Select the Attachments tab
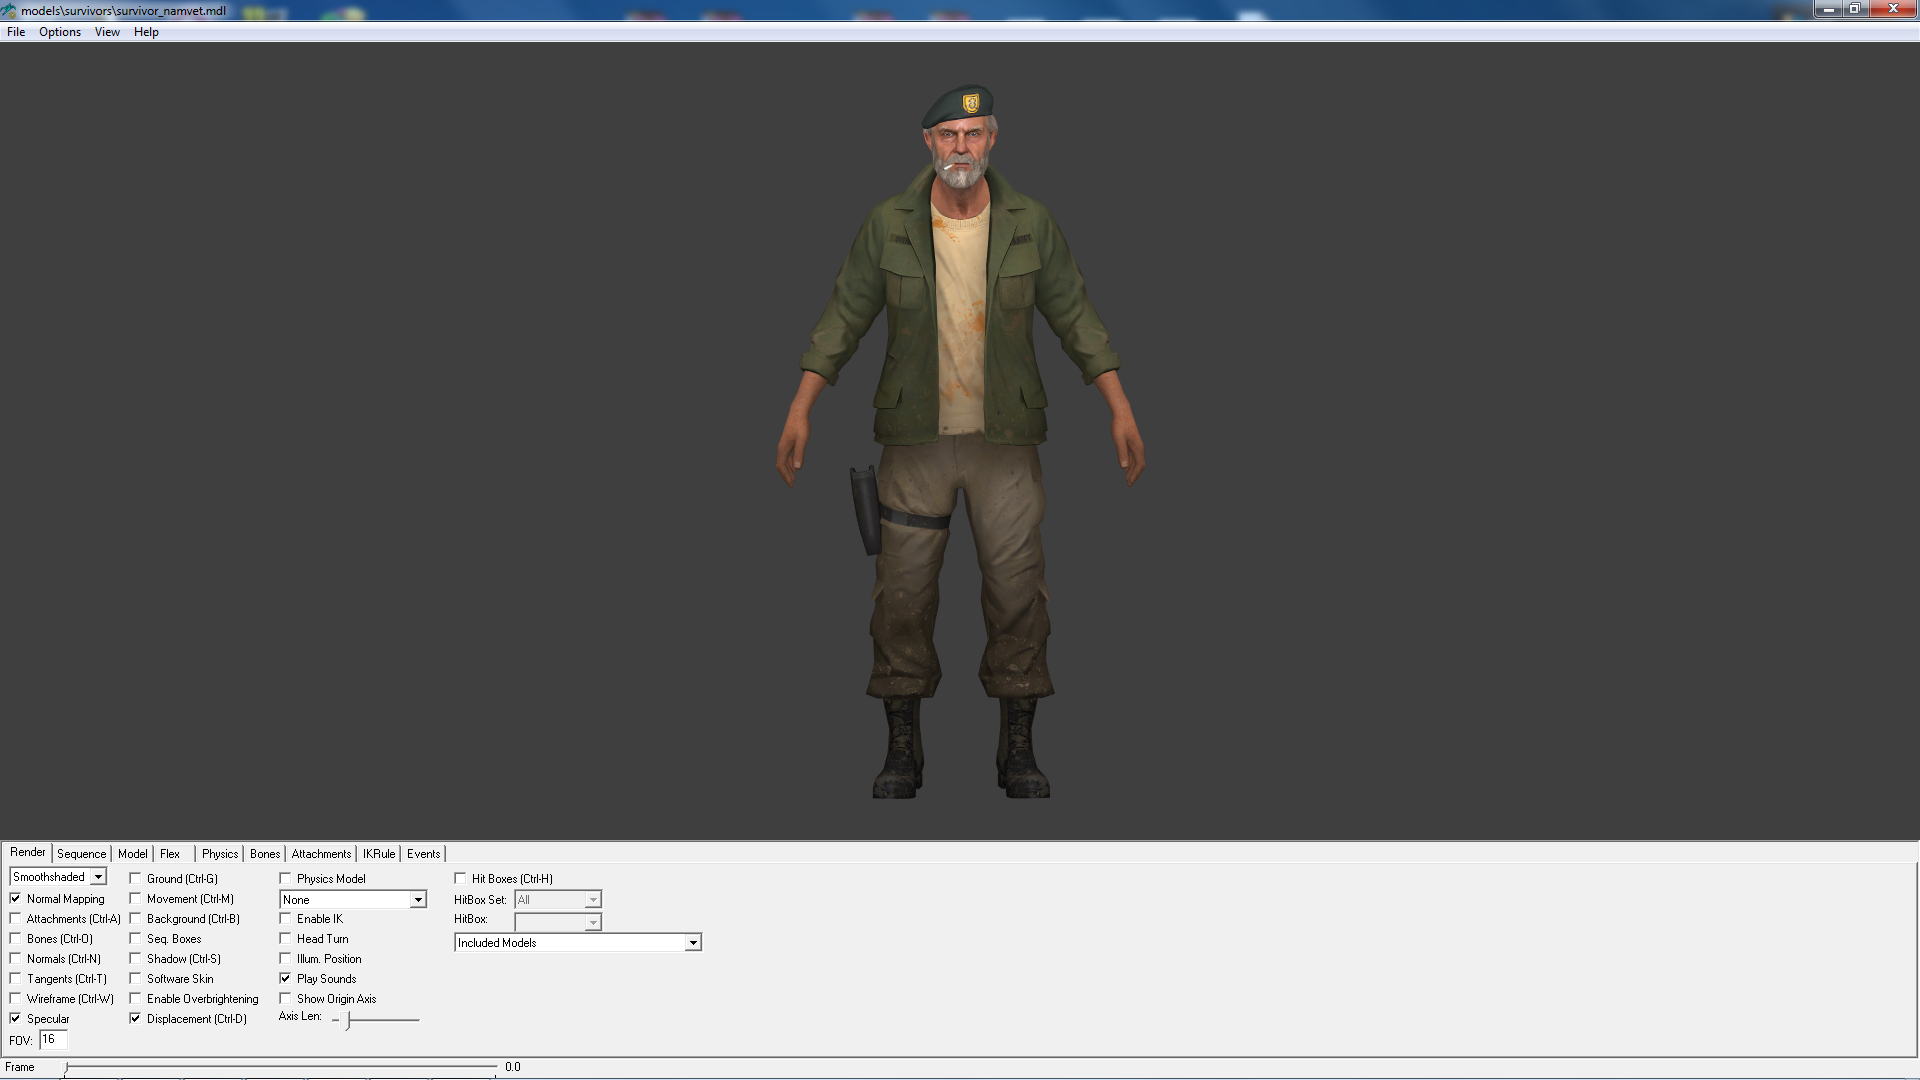This screenshot has width=1920, height=1080. click(x=321, y=854)
